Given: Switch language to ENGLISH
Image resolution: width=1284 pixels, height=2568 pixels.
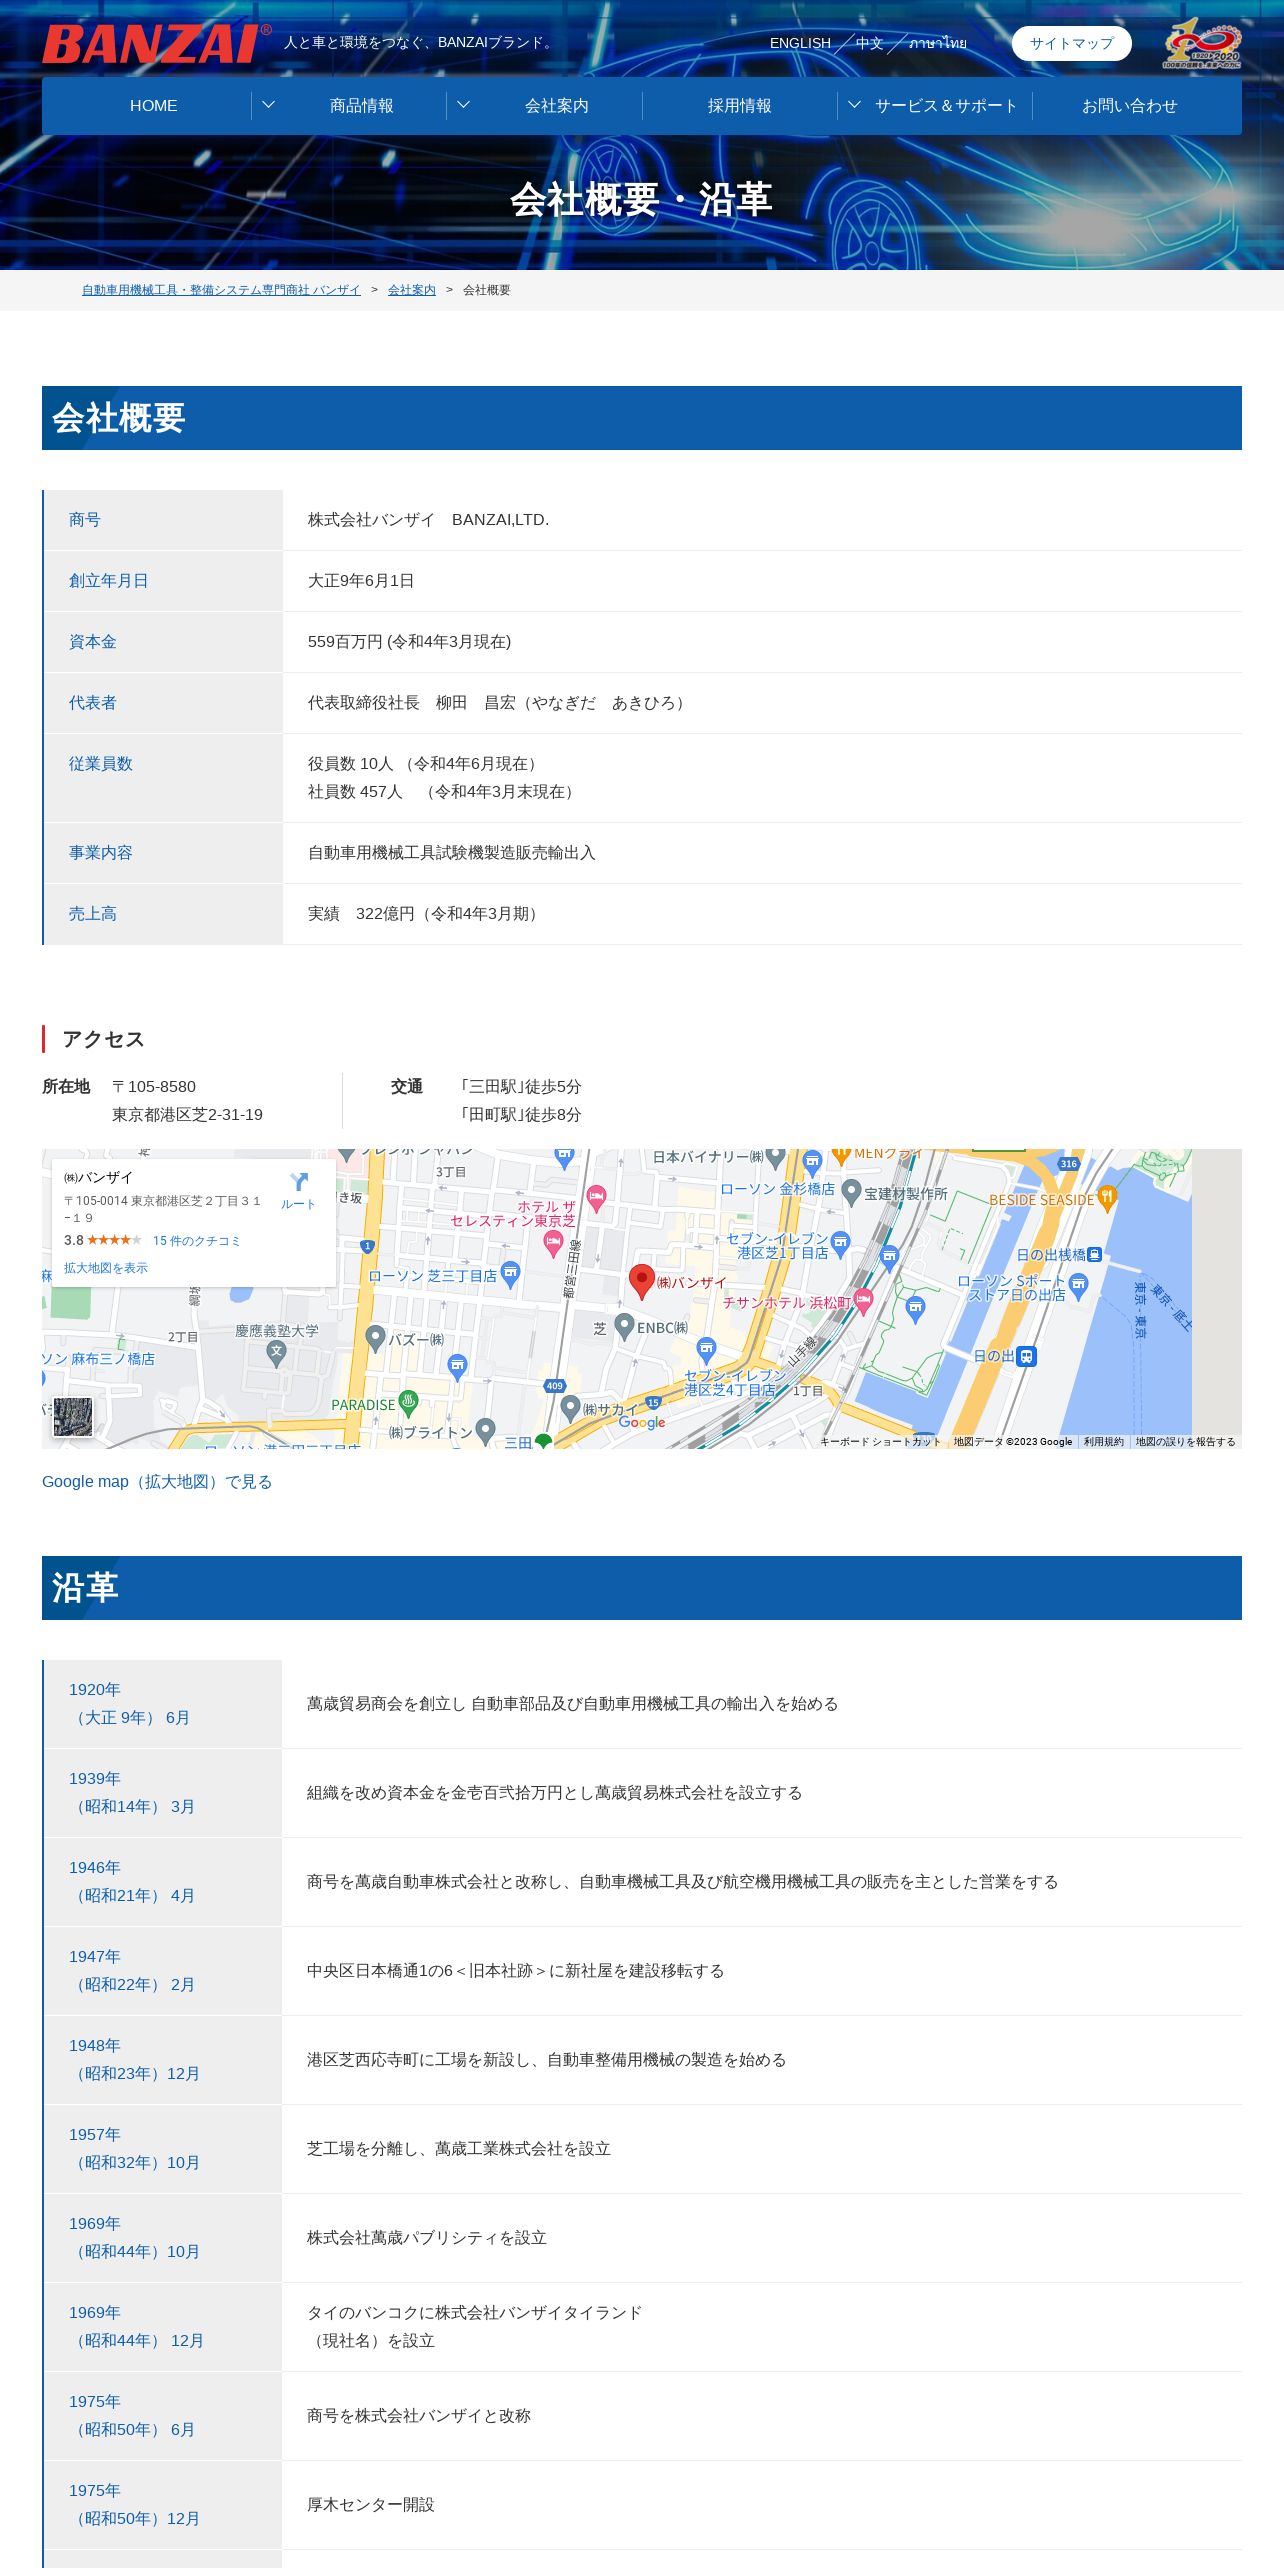Looking at the screenshot, I should coord(800,43).
